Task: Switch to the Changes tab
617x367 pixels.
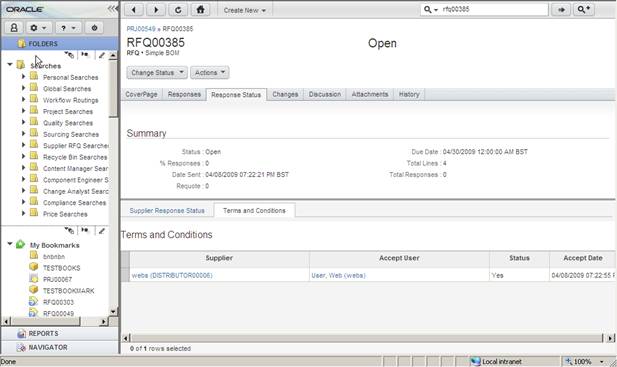Action: pyautogui.click(x=285, y=94)
